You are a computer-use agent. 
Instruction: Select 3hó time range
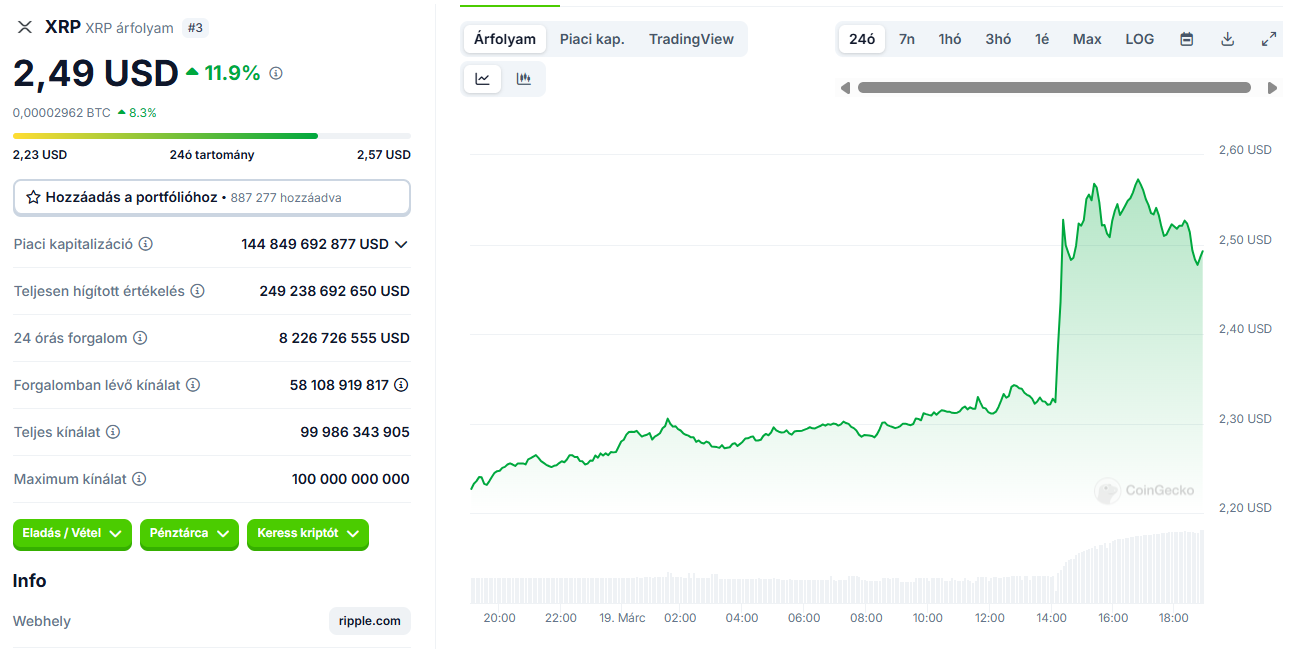coord(998,39)
